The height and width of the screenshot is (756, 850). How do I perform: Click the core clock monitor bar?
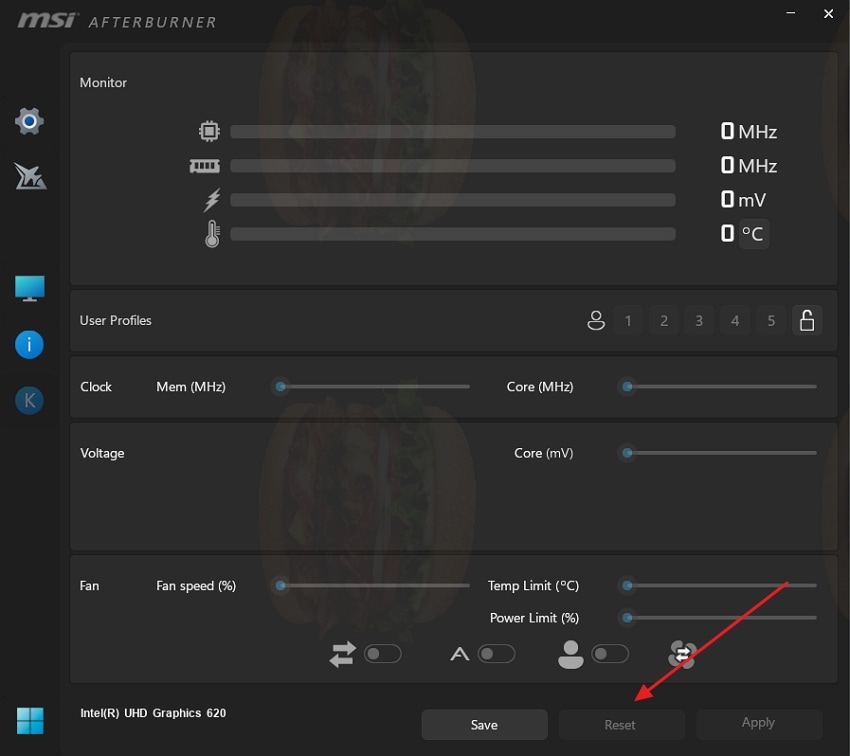[453, 132]
